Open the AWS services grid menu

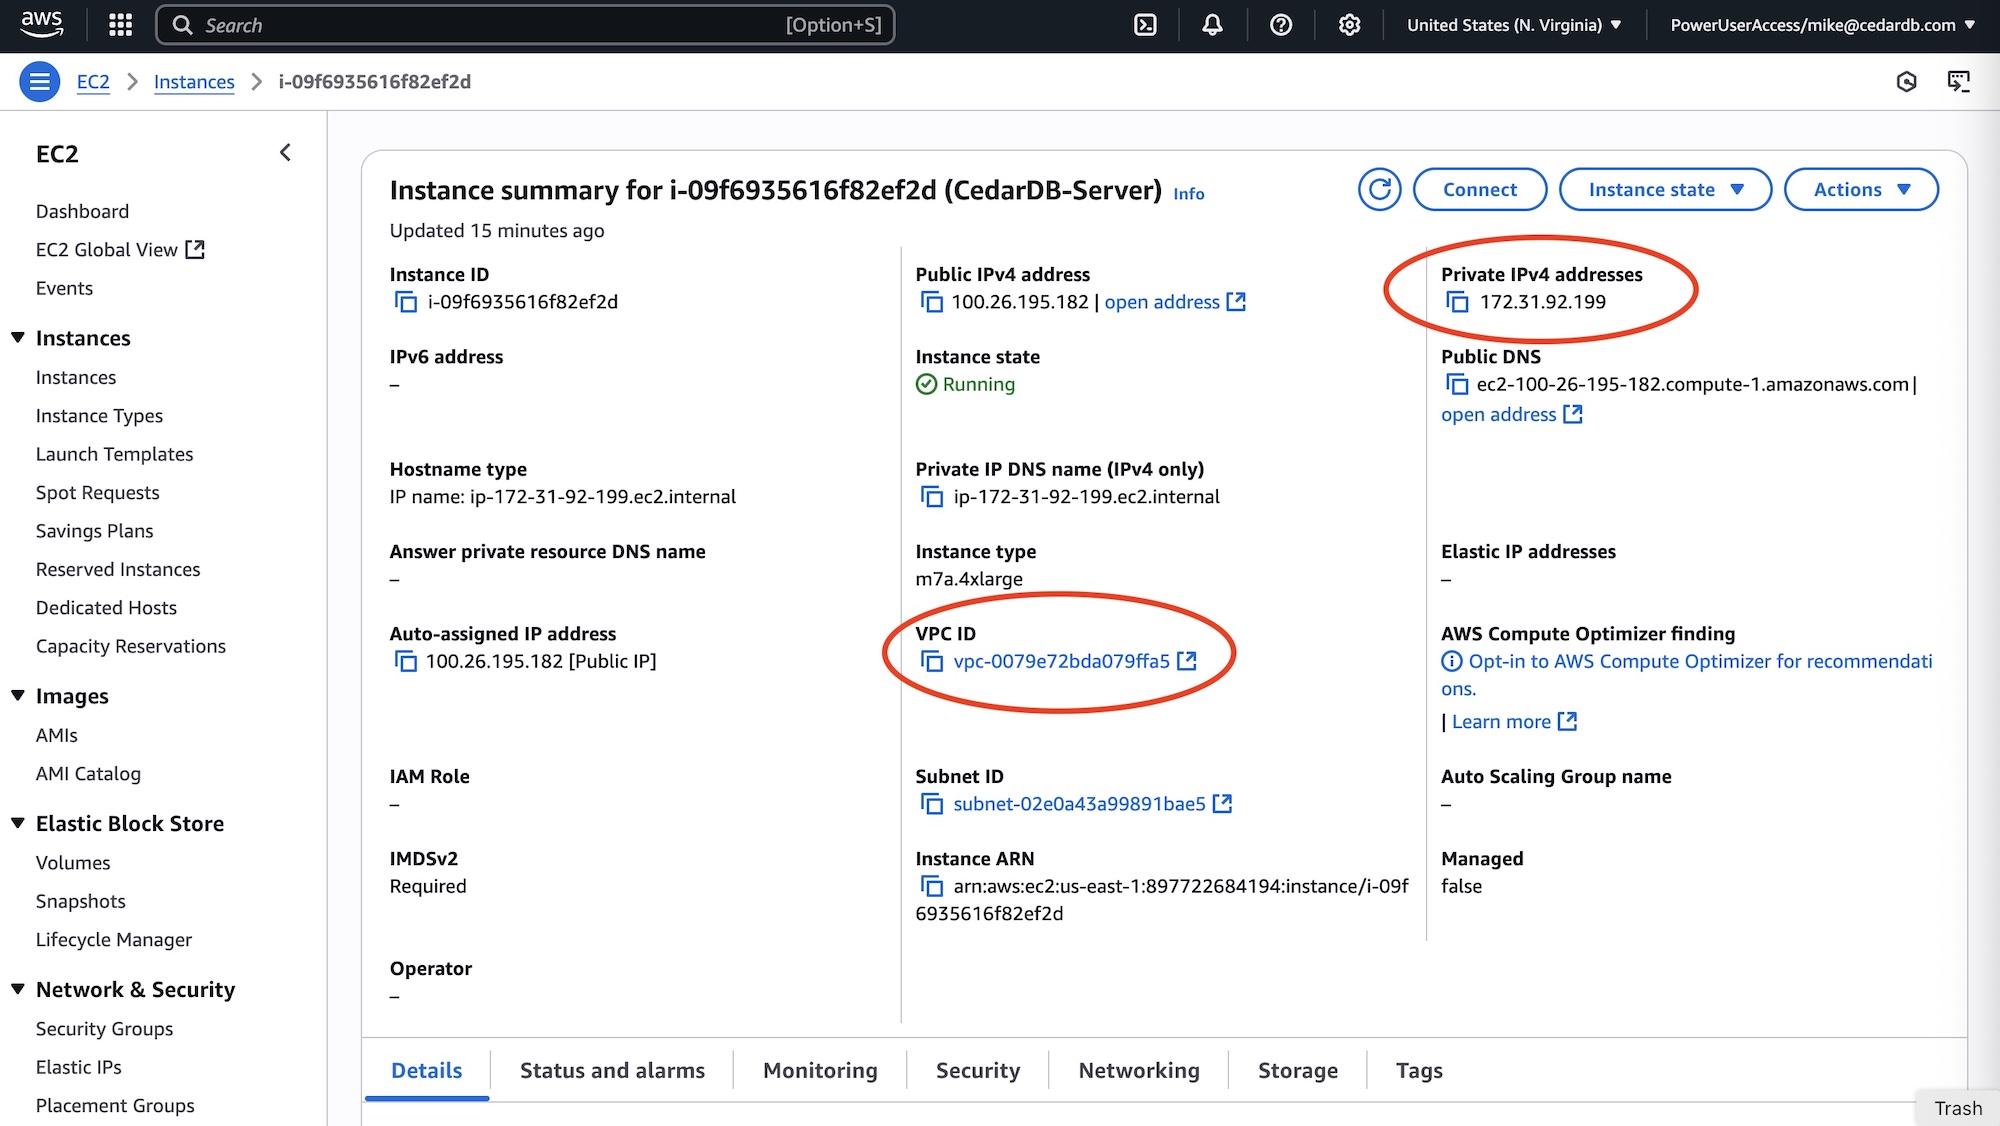(120, 24)
